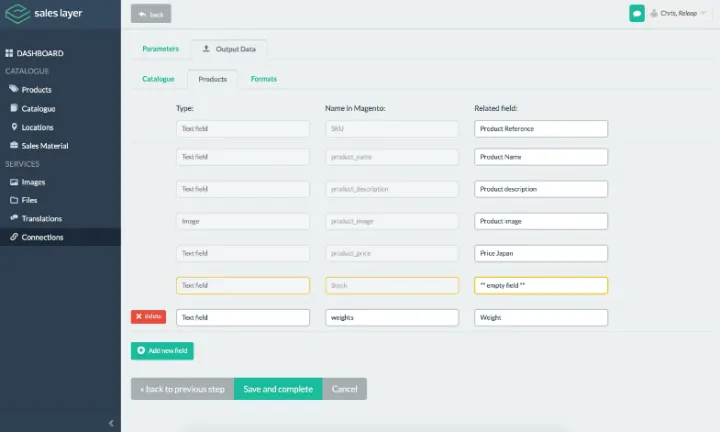Screen dimensions: 720x432
Task: Switch to the Formats sub-tab
Action: 264,79
